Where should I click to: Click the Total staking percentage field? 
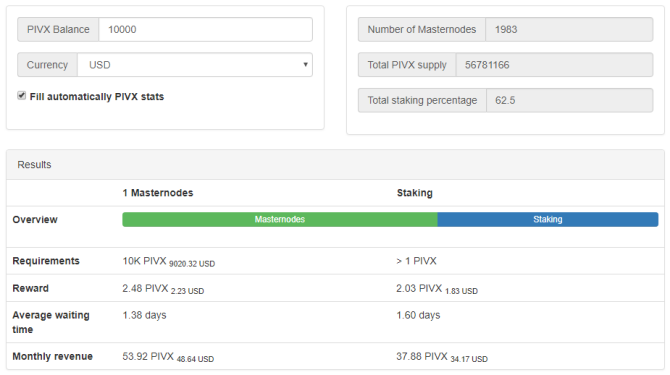coord(570,100)
